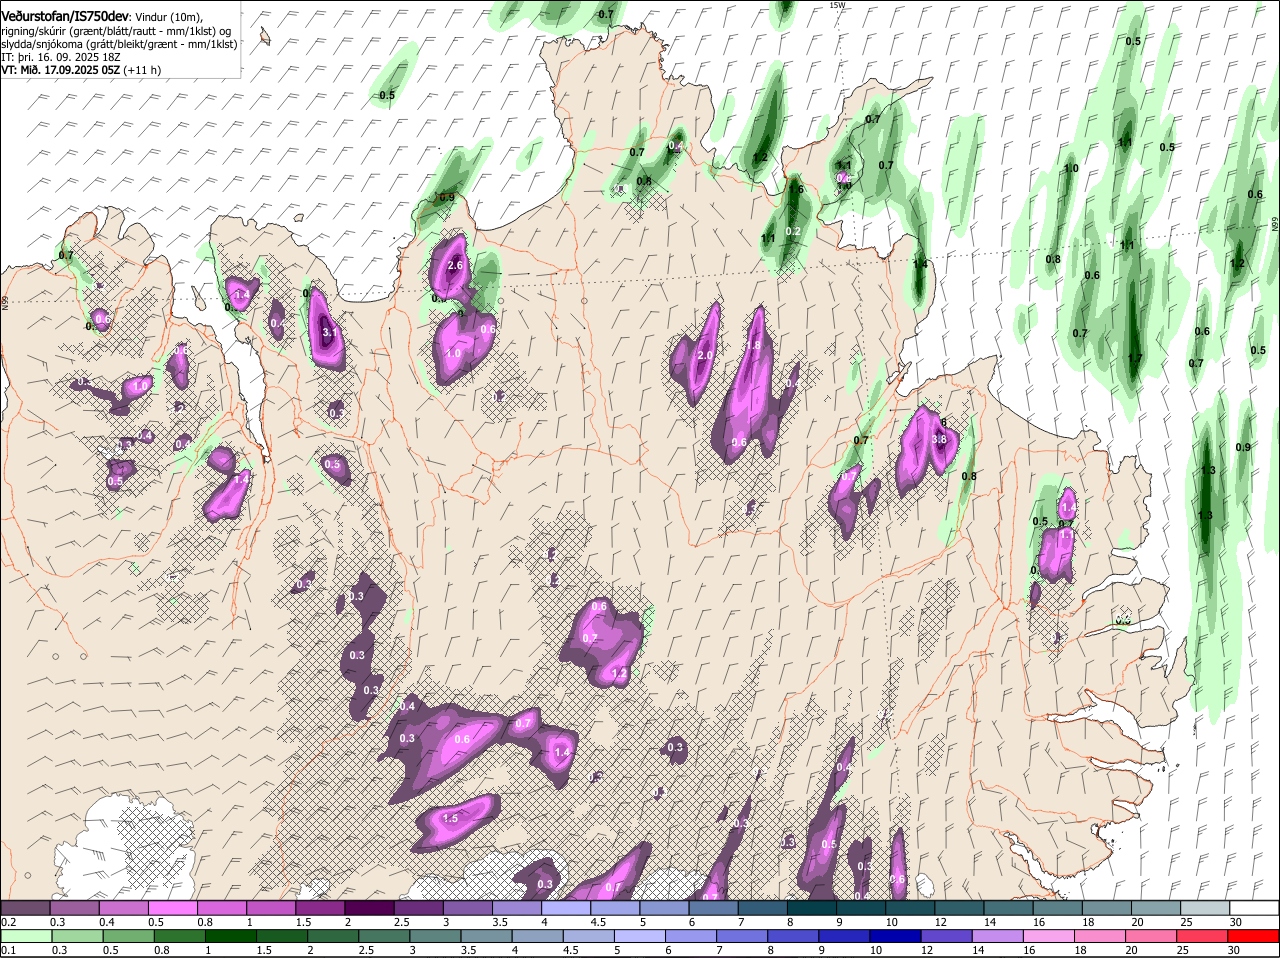Click the 25 label under the upper legend
This screenshot has height=958, width=1280.
coord(1187,922)
